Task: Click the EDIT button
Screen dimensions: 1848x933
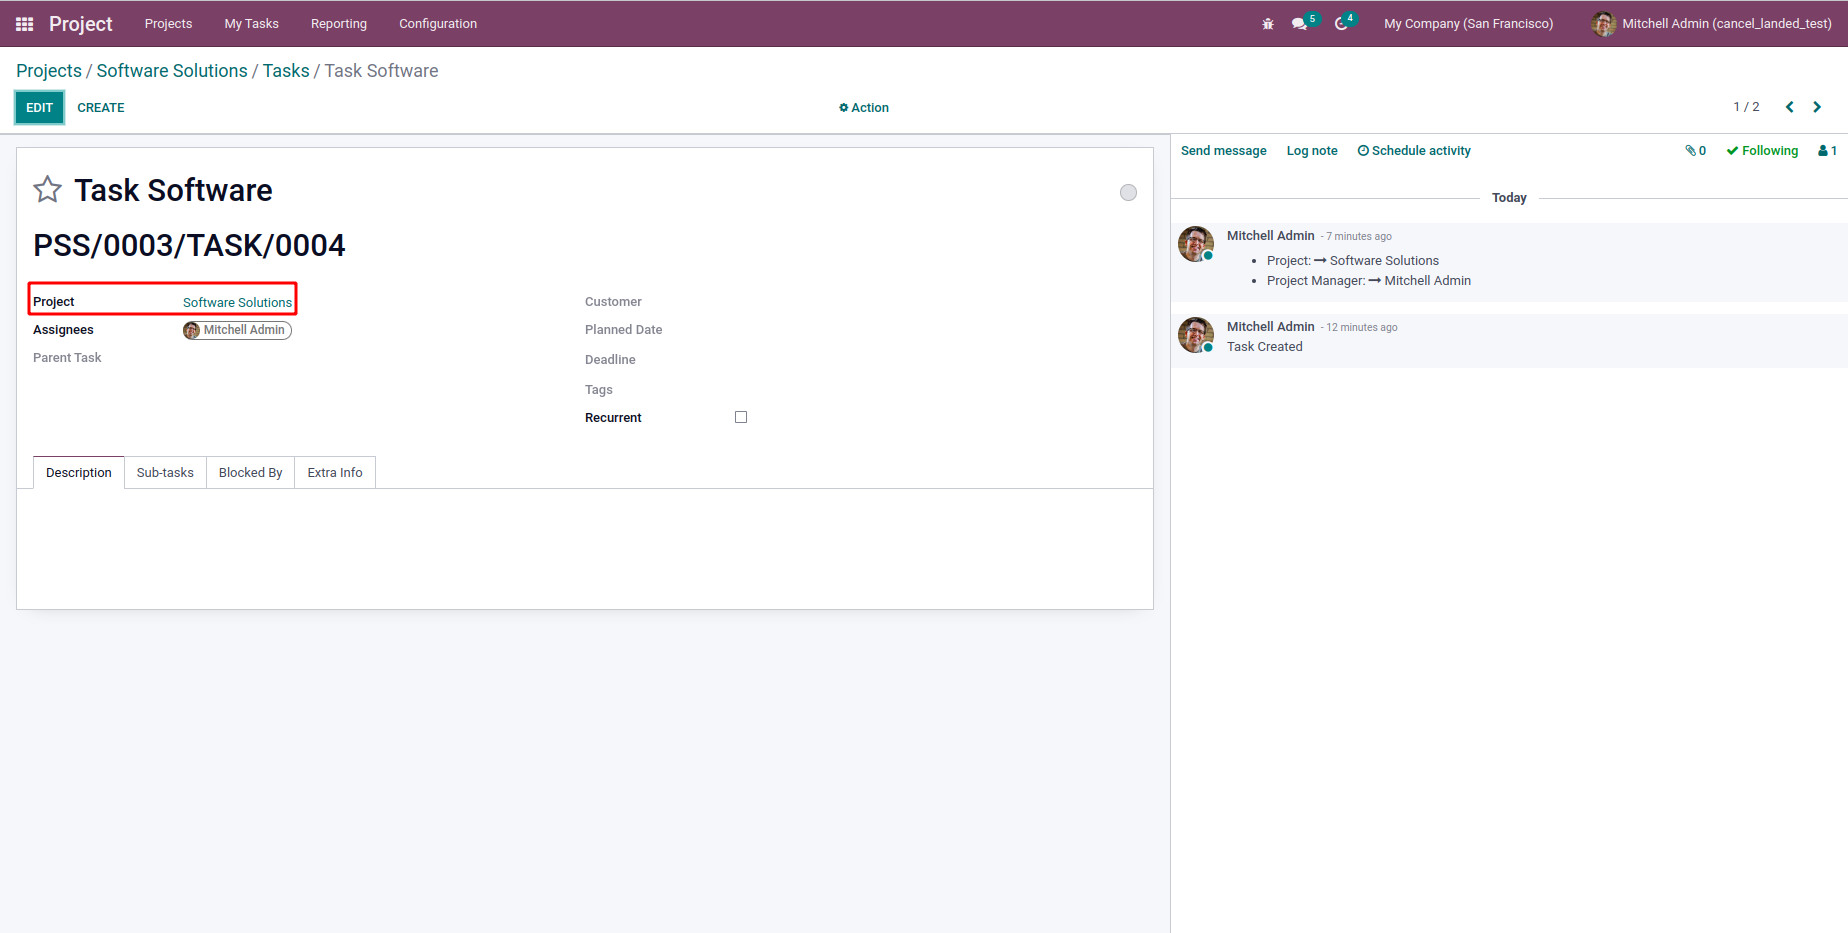Action: click(40, 108)
